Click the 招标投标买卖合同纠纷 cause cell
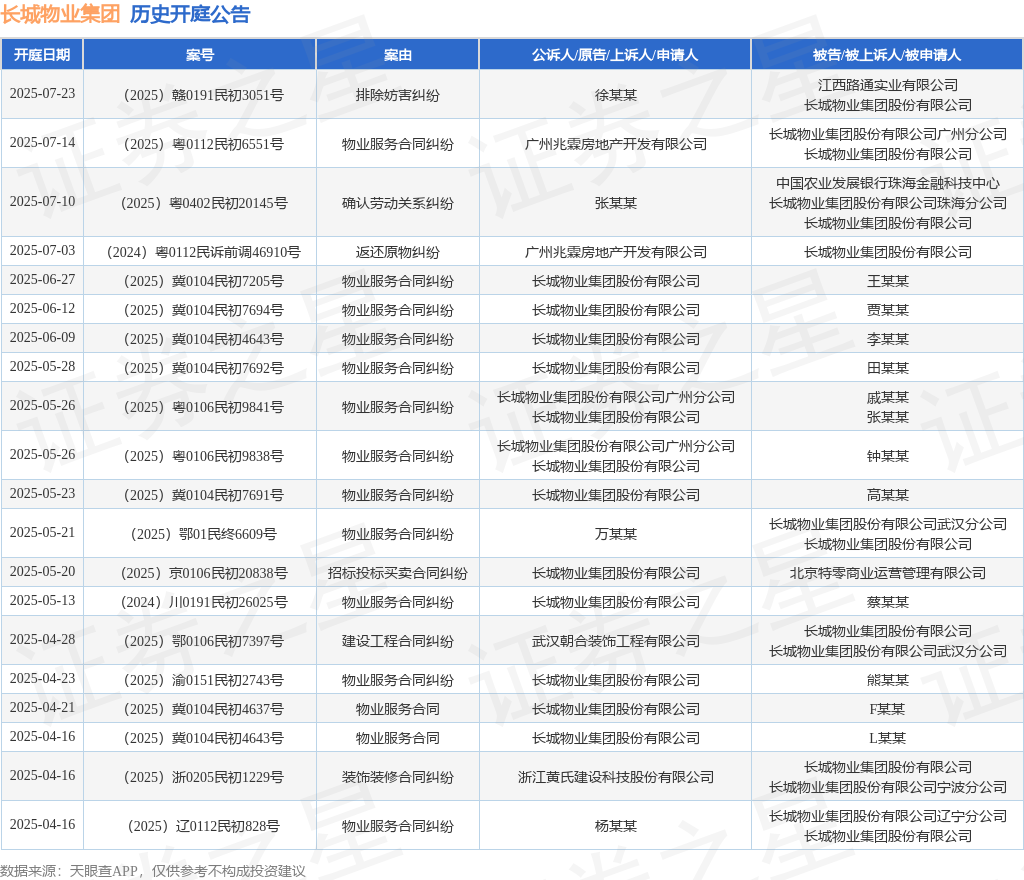 398,573
